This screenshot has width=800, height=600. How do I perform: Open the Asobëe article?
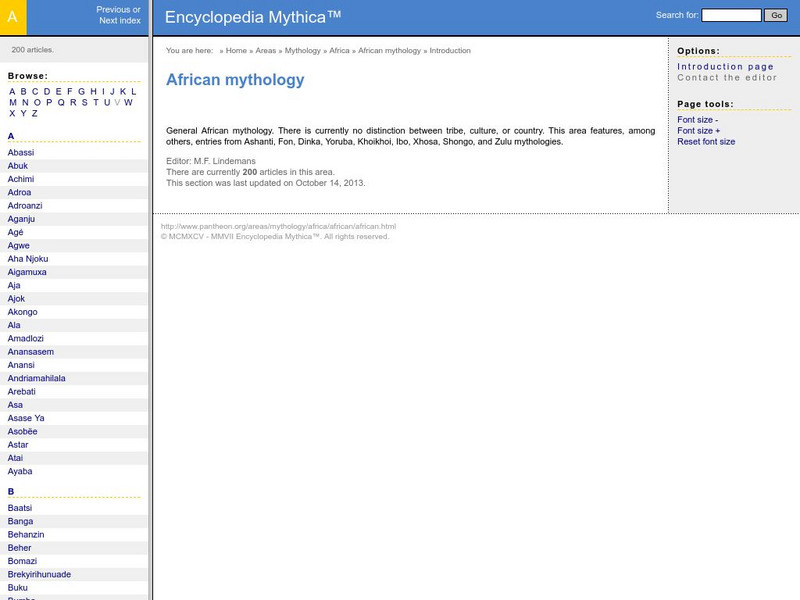pyautogui.click(x=22, y=431)
